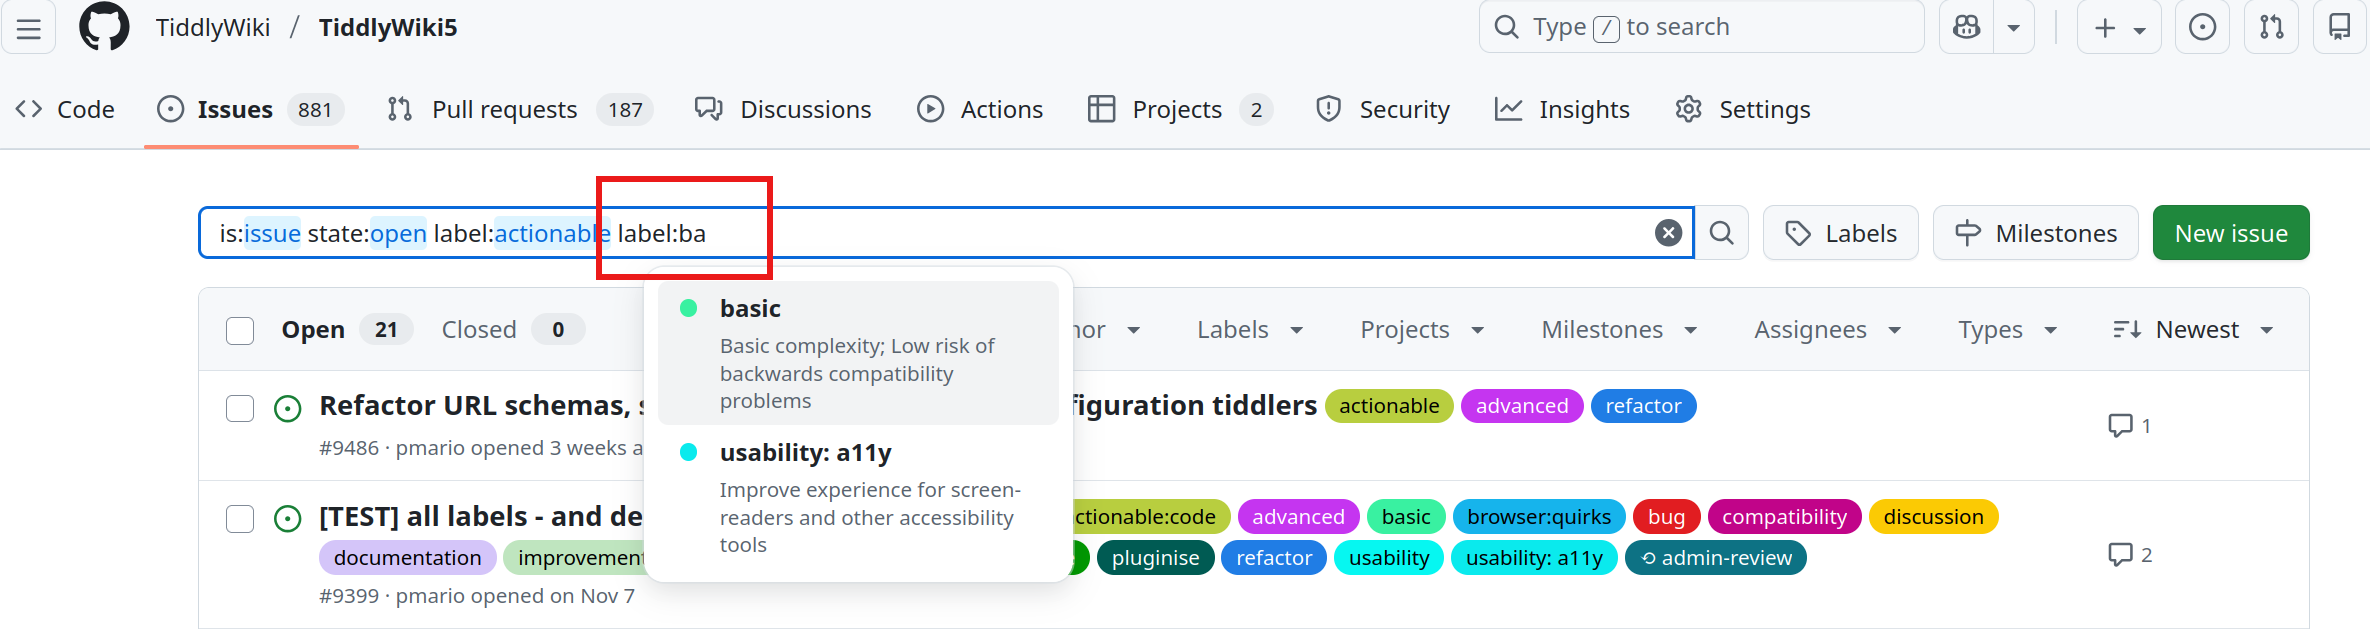Open the issues inbox icon in header
Image resolution: width=2370 pixels, height=629 pixels.
(2202, 27)
